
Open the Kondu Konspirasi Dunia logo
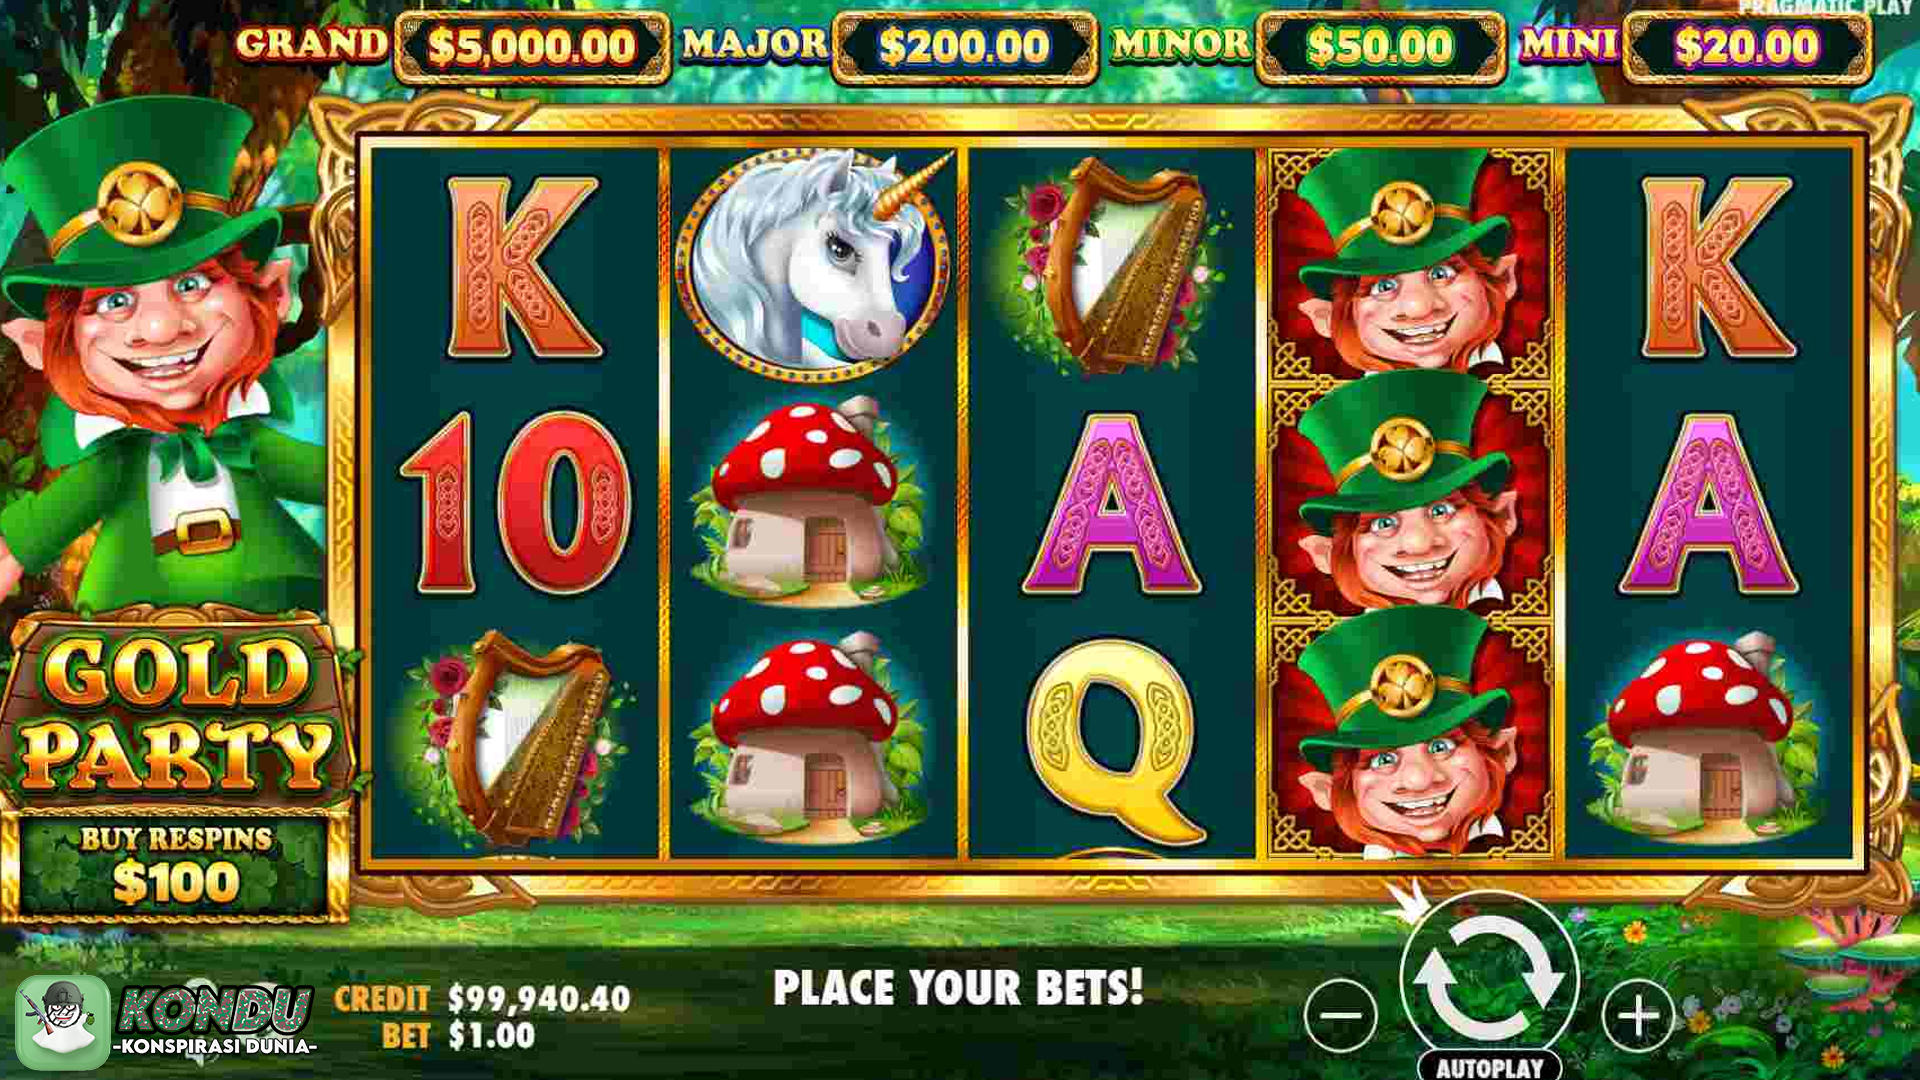tap(166, 1022)
